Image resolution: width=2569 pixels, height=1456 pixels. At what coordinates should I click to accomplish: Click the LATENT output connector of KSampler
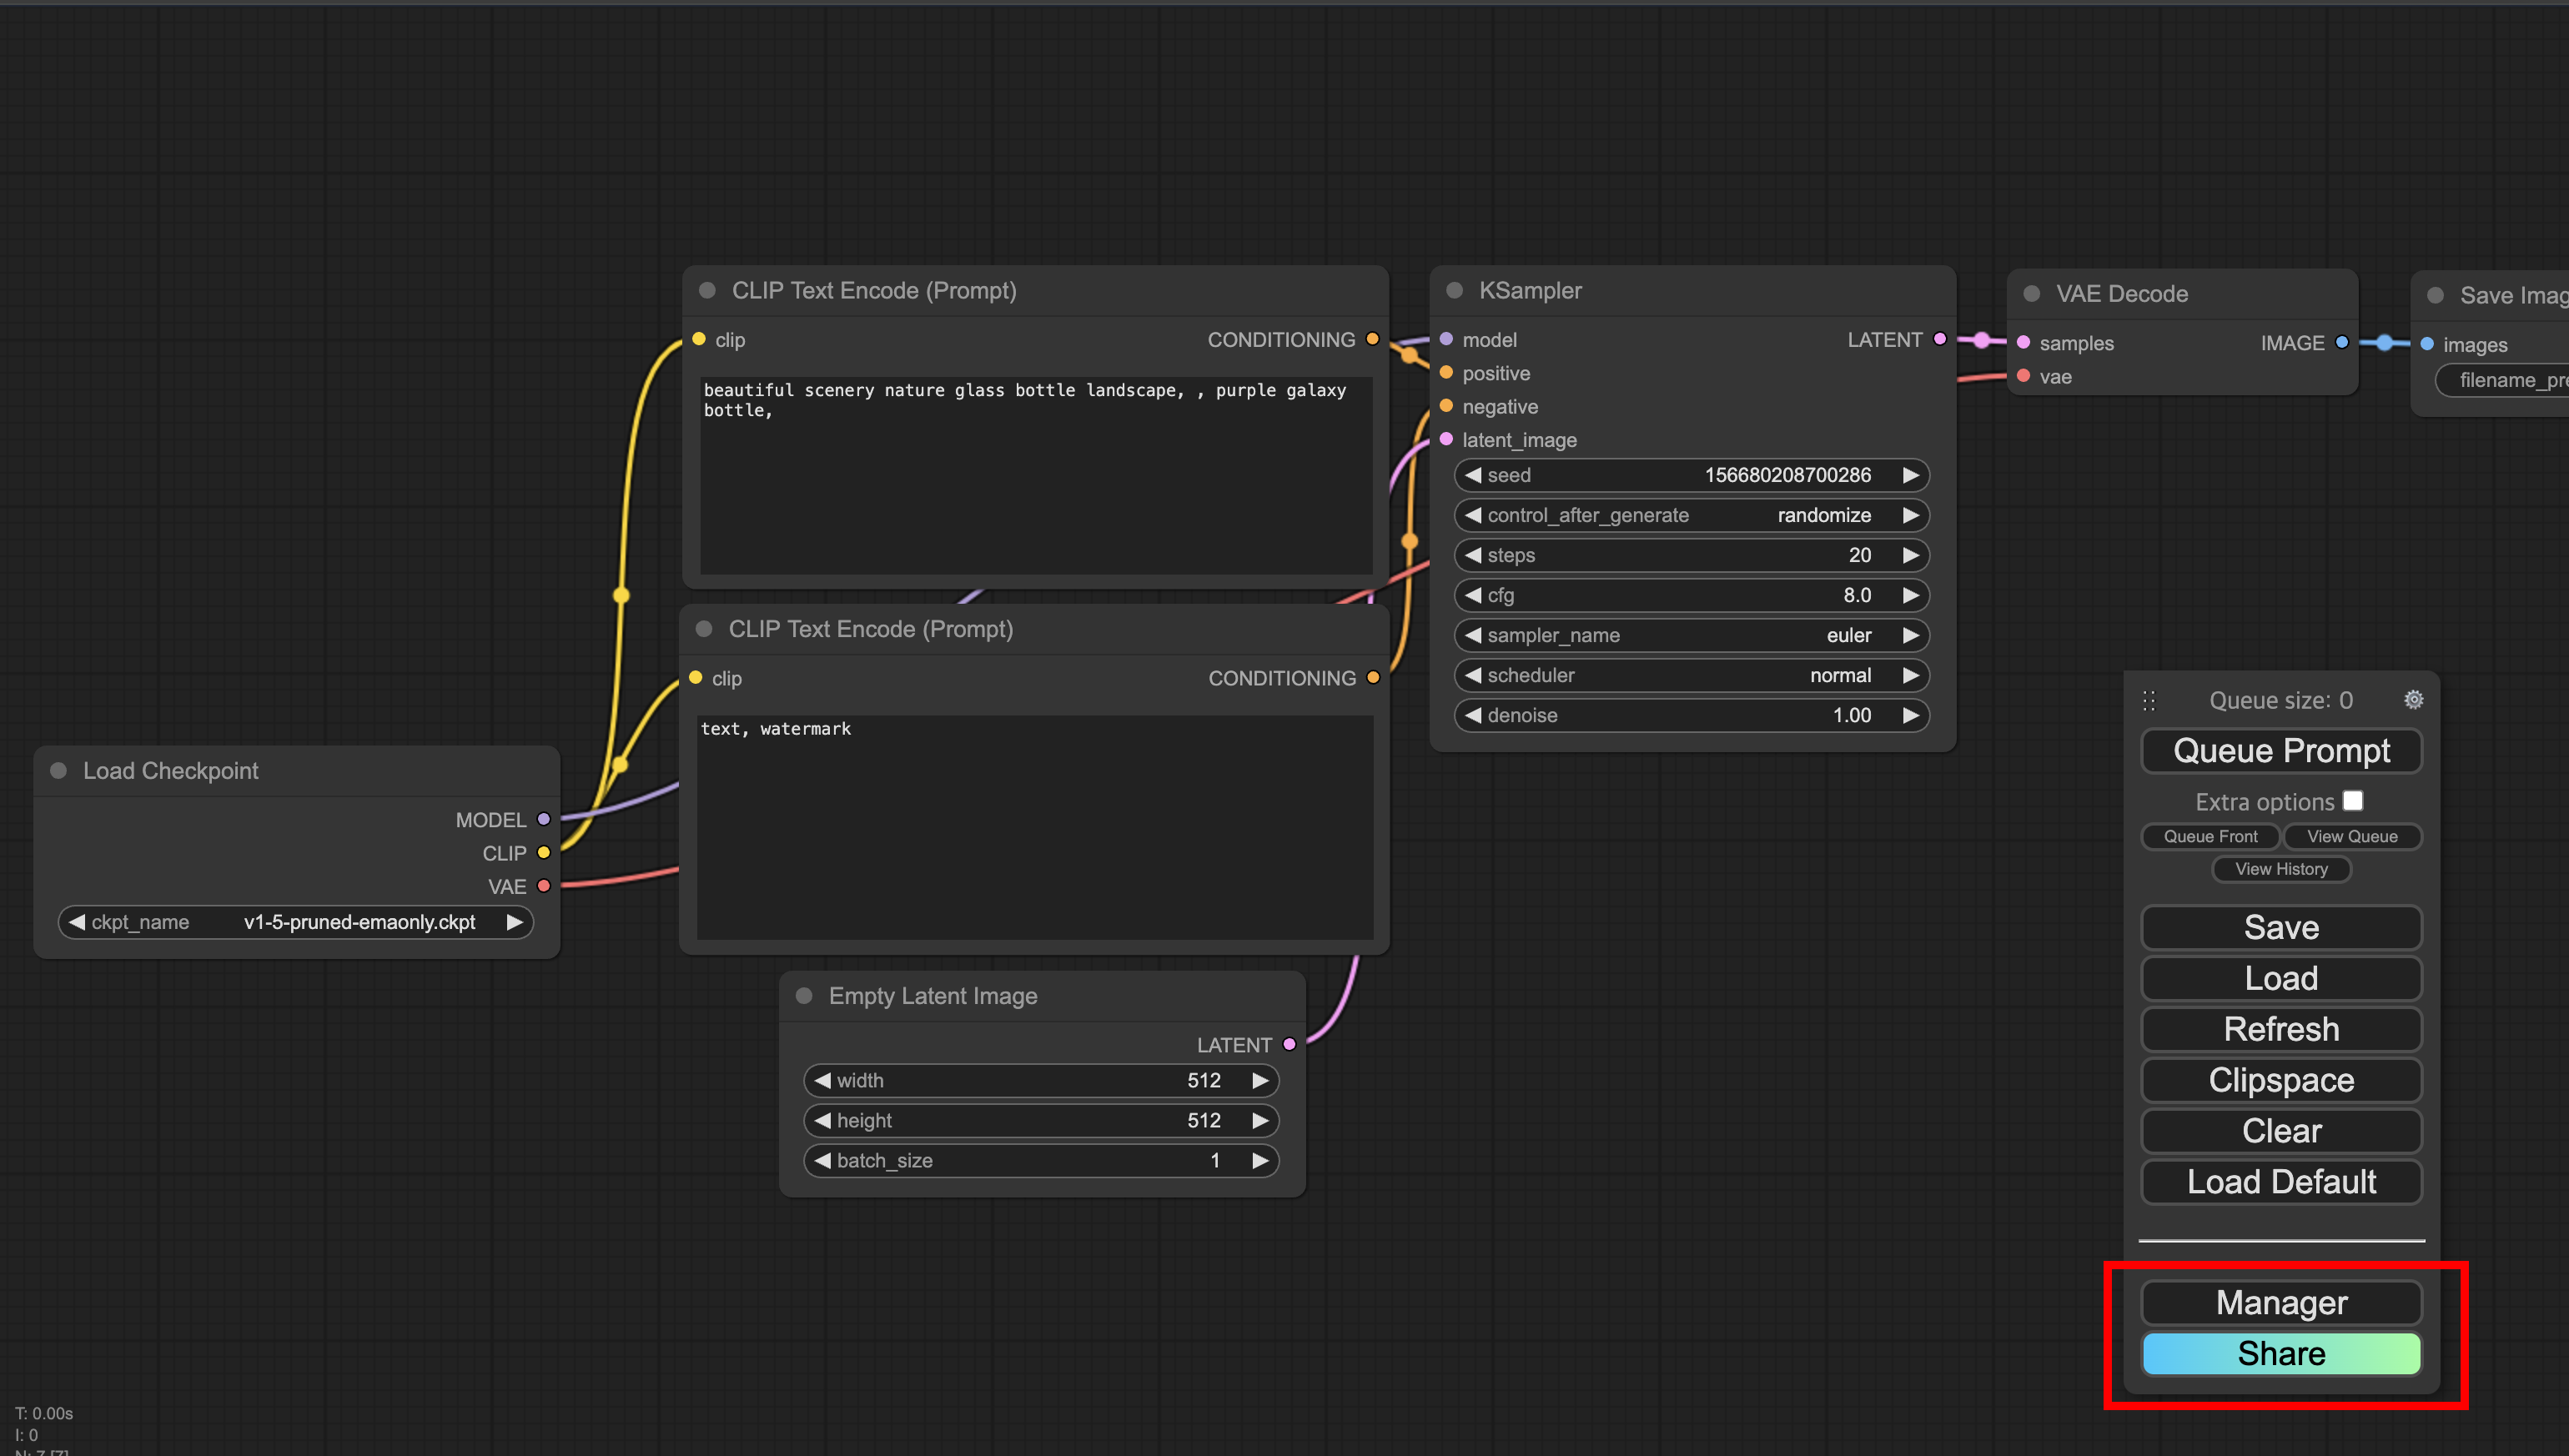click(x=1940, y=339)
